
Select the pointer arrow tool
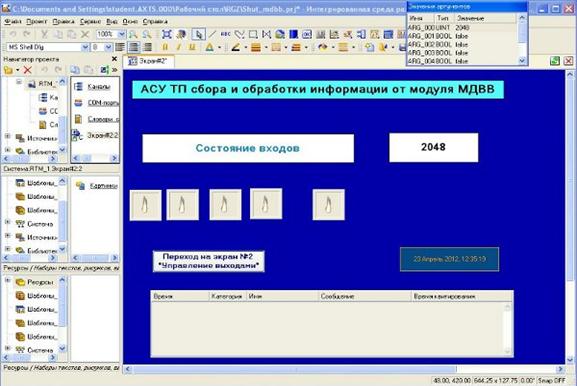tap(198, 35)
